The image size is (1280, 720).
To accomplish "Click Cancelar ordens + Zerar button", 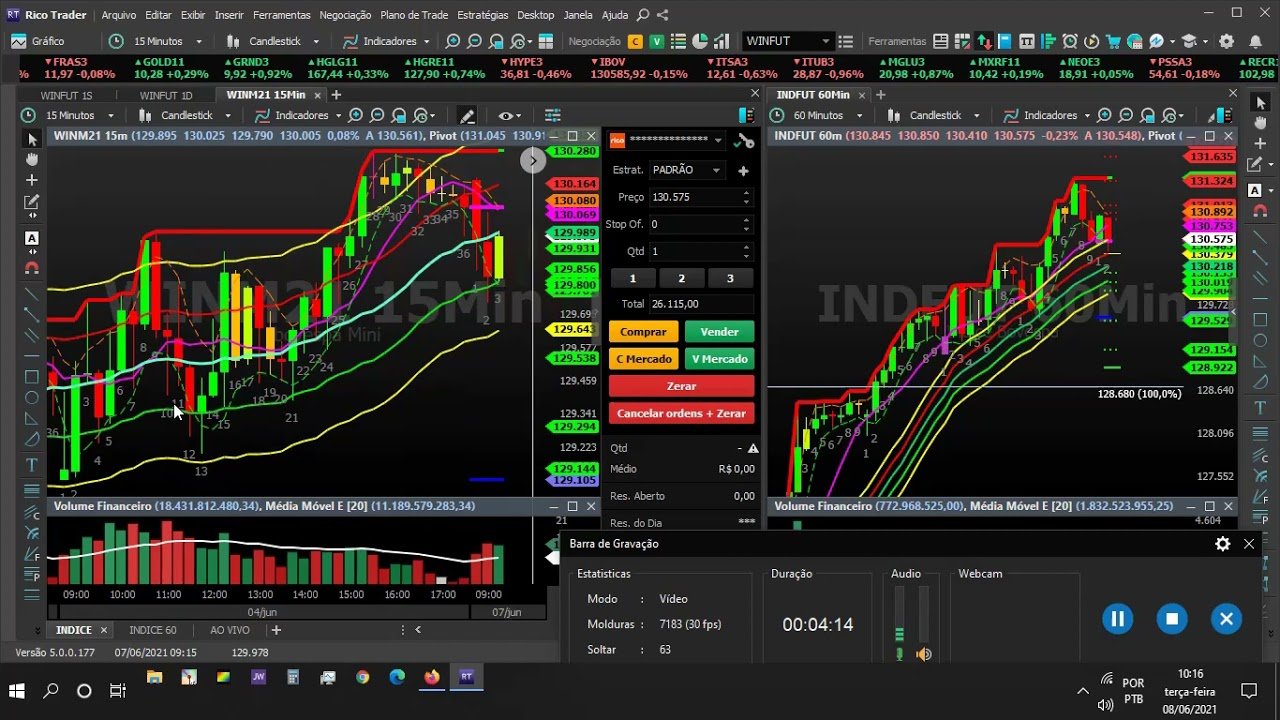I will coord(681,413).
